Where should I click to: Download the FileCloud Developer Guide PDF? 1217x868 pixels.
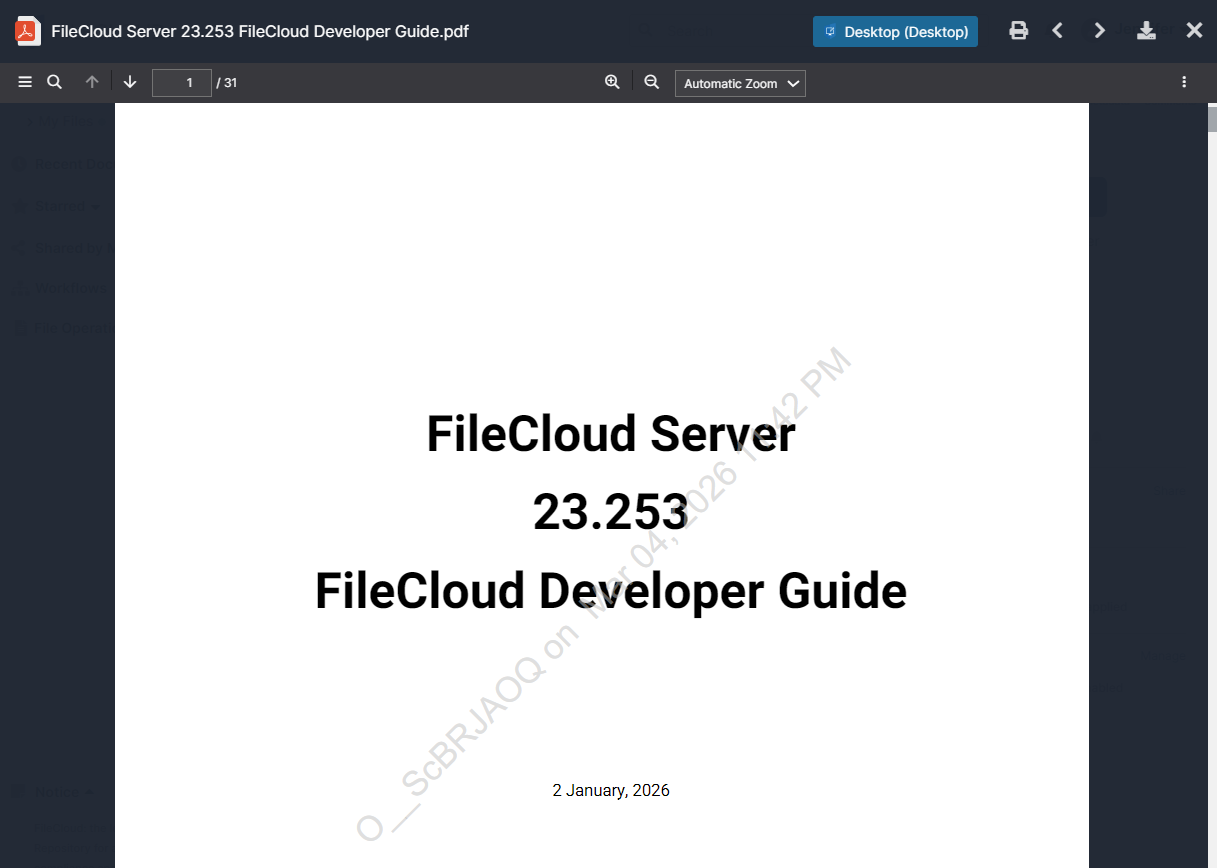1147,30
